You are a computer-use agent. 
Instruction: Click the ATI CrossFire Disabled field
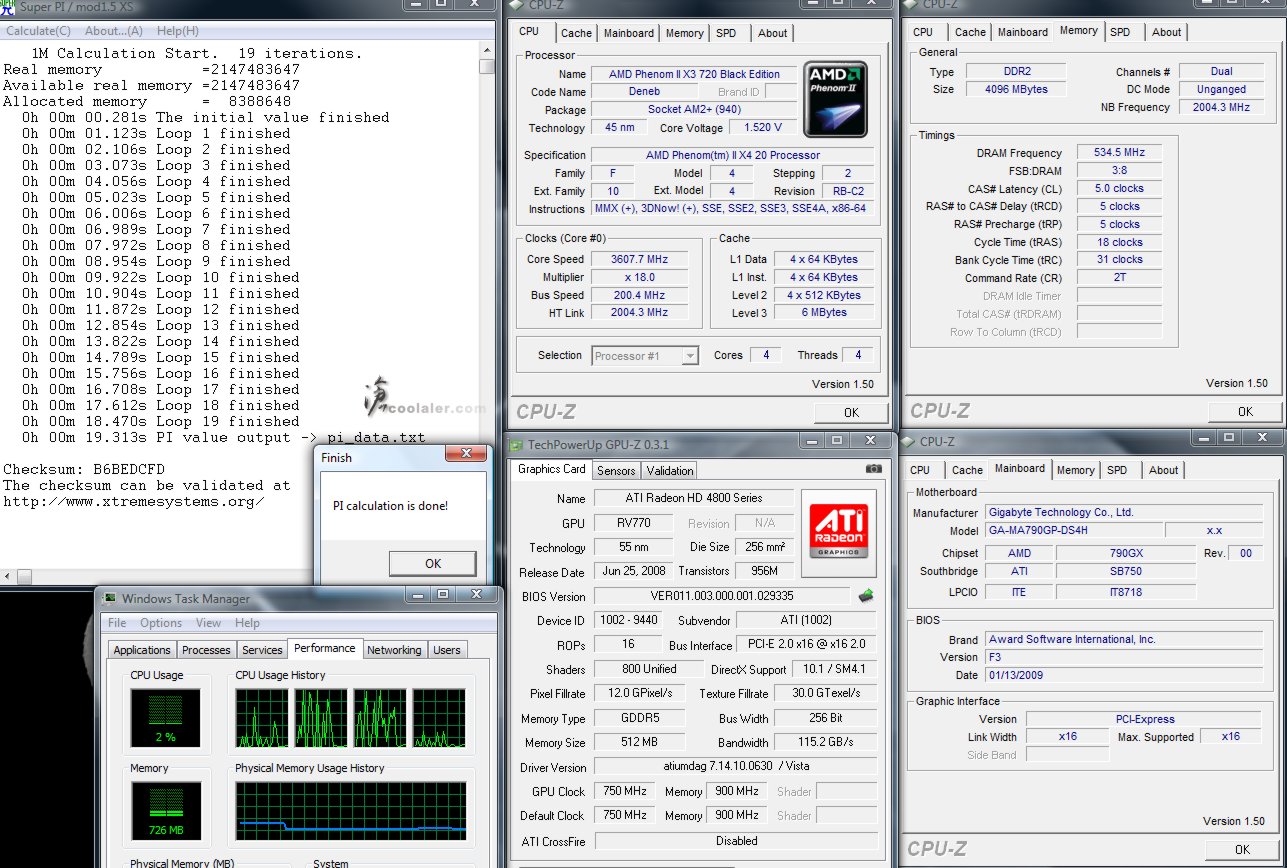pos(736,841)
